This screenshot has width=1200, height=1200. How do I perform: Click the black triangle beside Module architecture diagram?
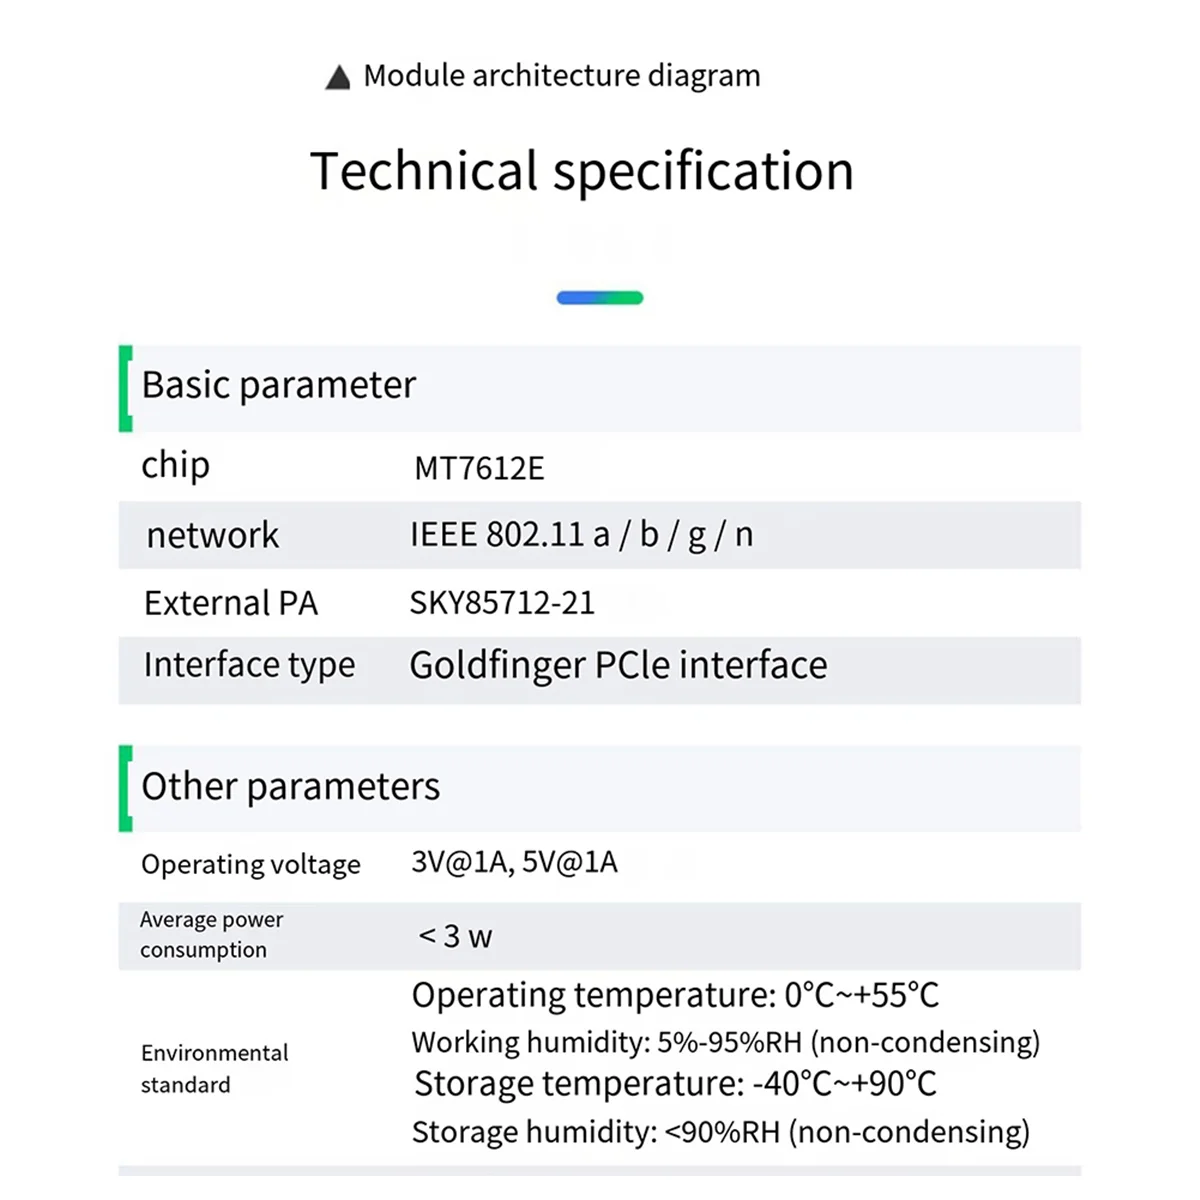pos(338,78)
